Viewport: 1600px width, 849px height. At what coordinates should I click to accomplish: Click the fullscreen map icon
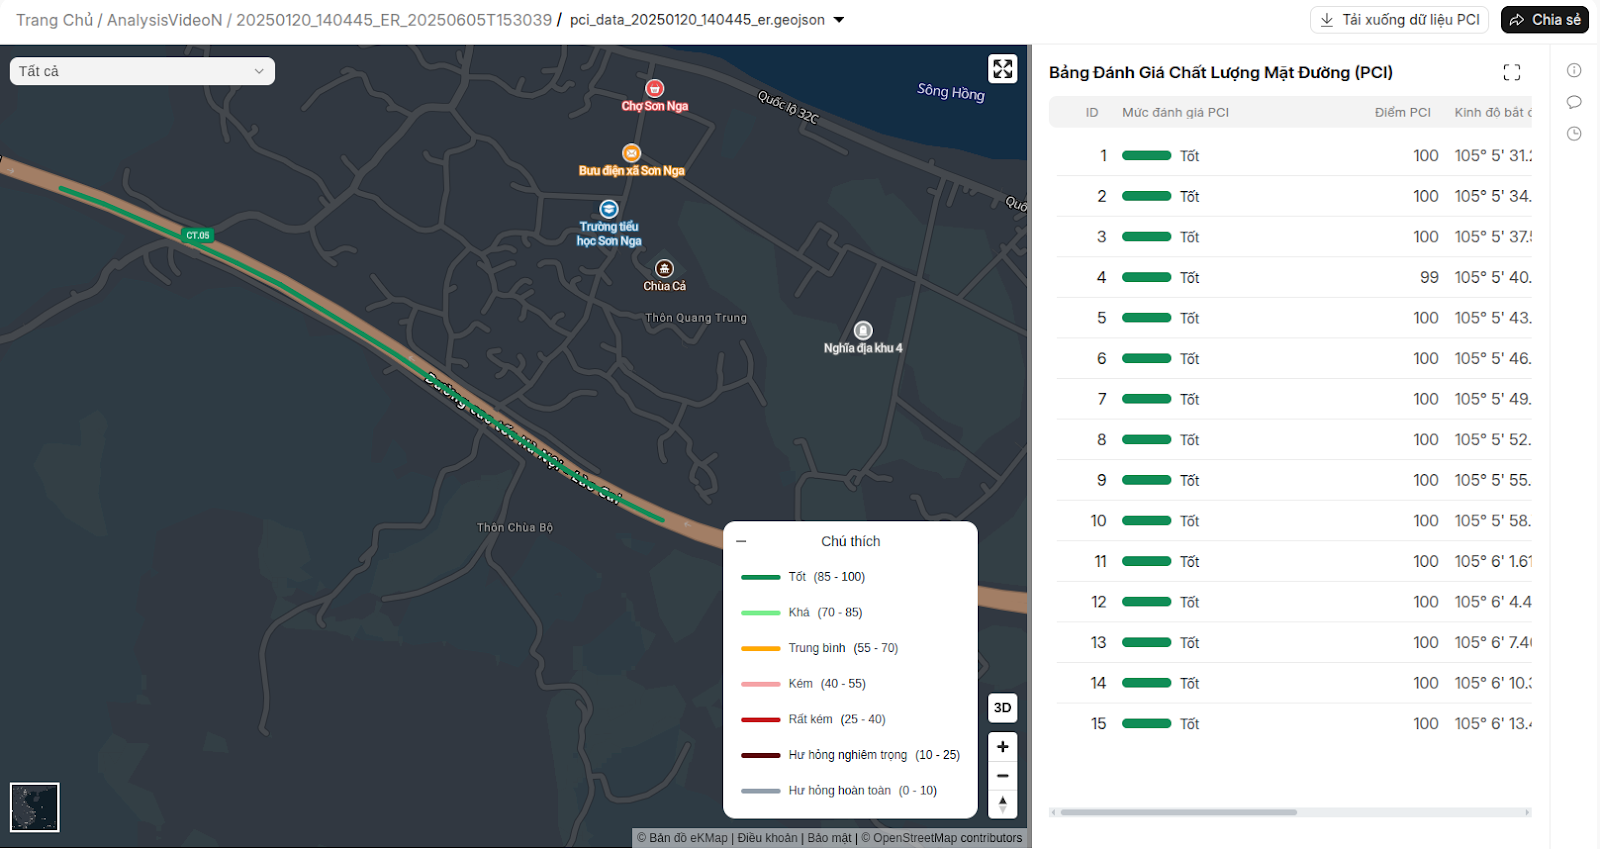1002,68
